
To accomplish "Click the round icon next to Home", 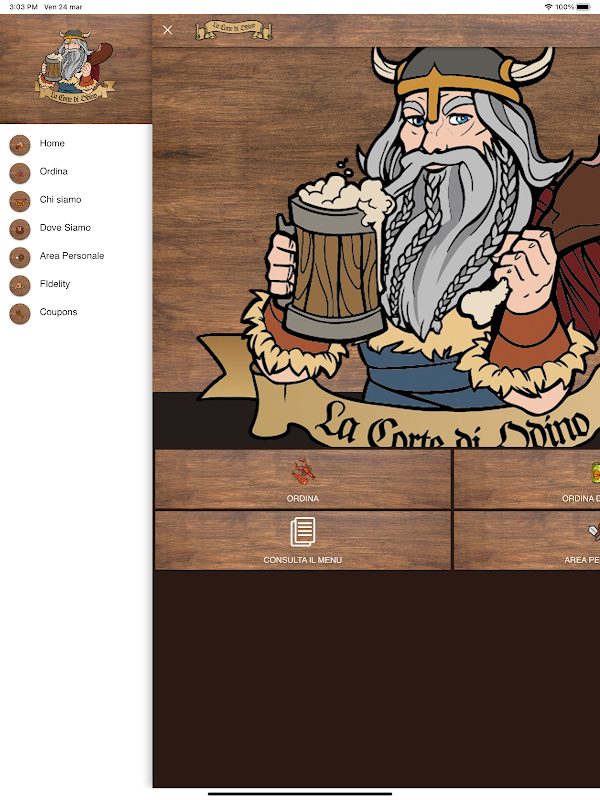I will (x=20, y=145).
